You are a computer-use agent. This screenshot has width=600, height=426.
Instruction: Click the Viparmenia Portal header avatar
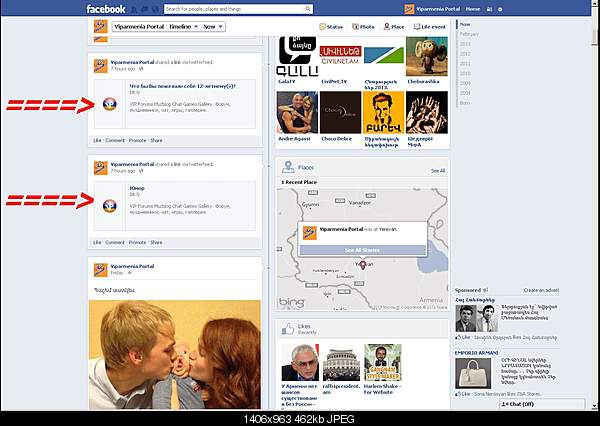click(x=101, y=26)
